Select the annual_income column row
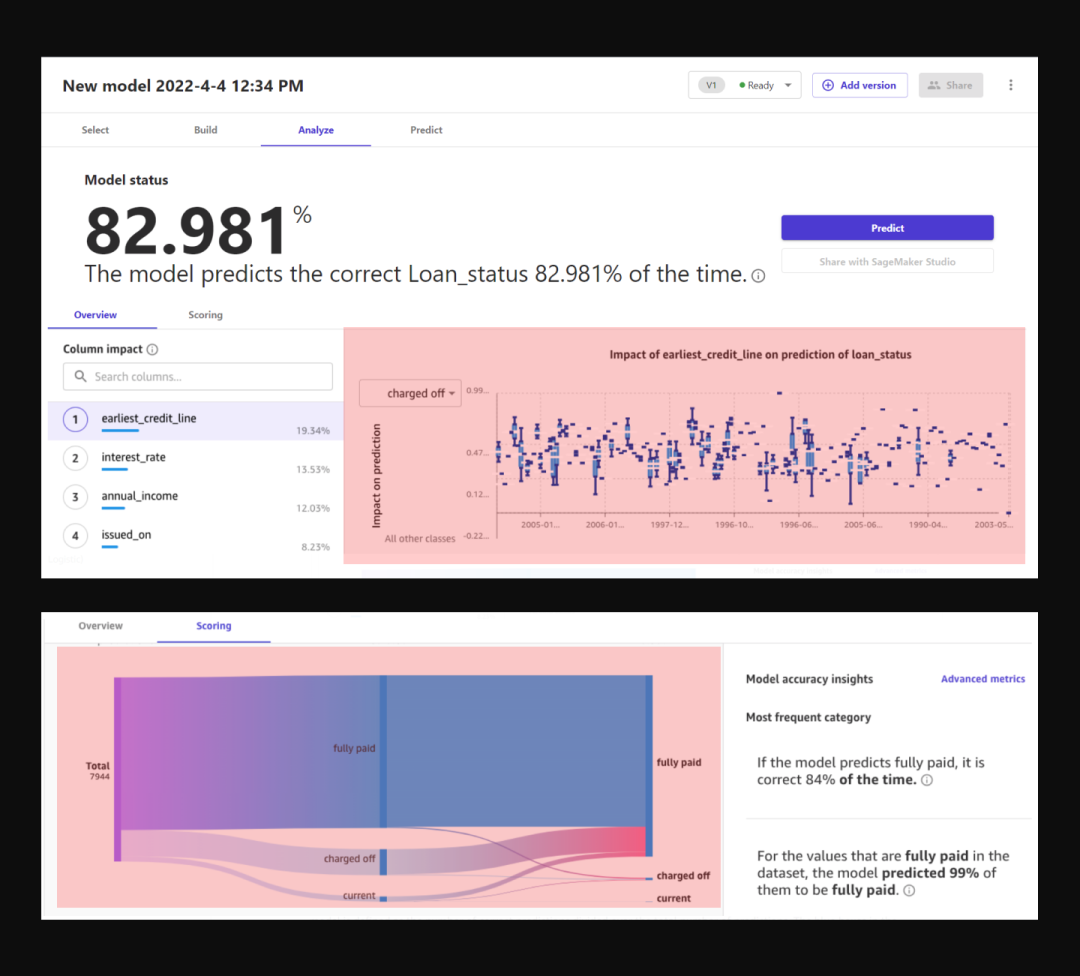The height and width of the screenshot is (976, 1080). click(196, 499)
